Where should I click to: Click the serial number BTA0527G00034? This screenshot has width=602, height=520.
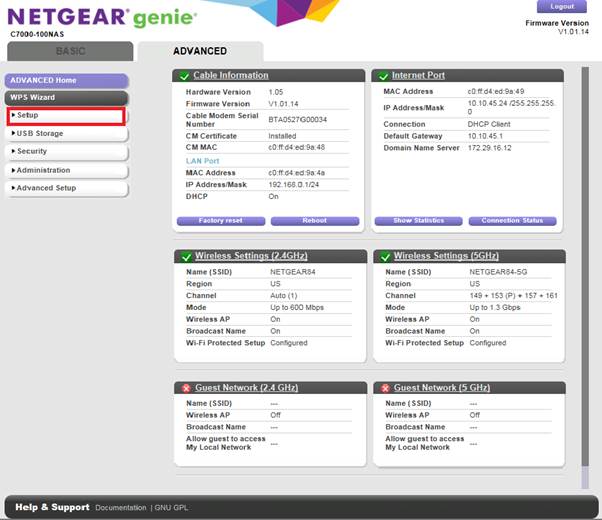(298, 120)
